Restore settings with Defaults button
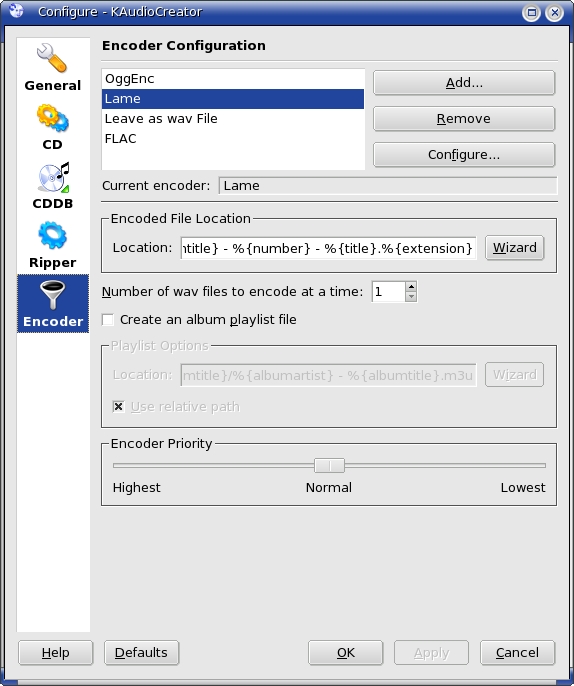Viewport: 574px width, 686px height. tap(141, 653)
